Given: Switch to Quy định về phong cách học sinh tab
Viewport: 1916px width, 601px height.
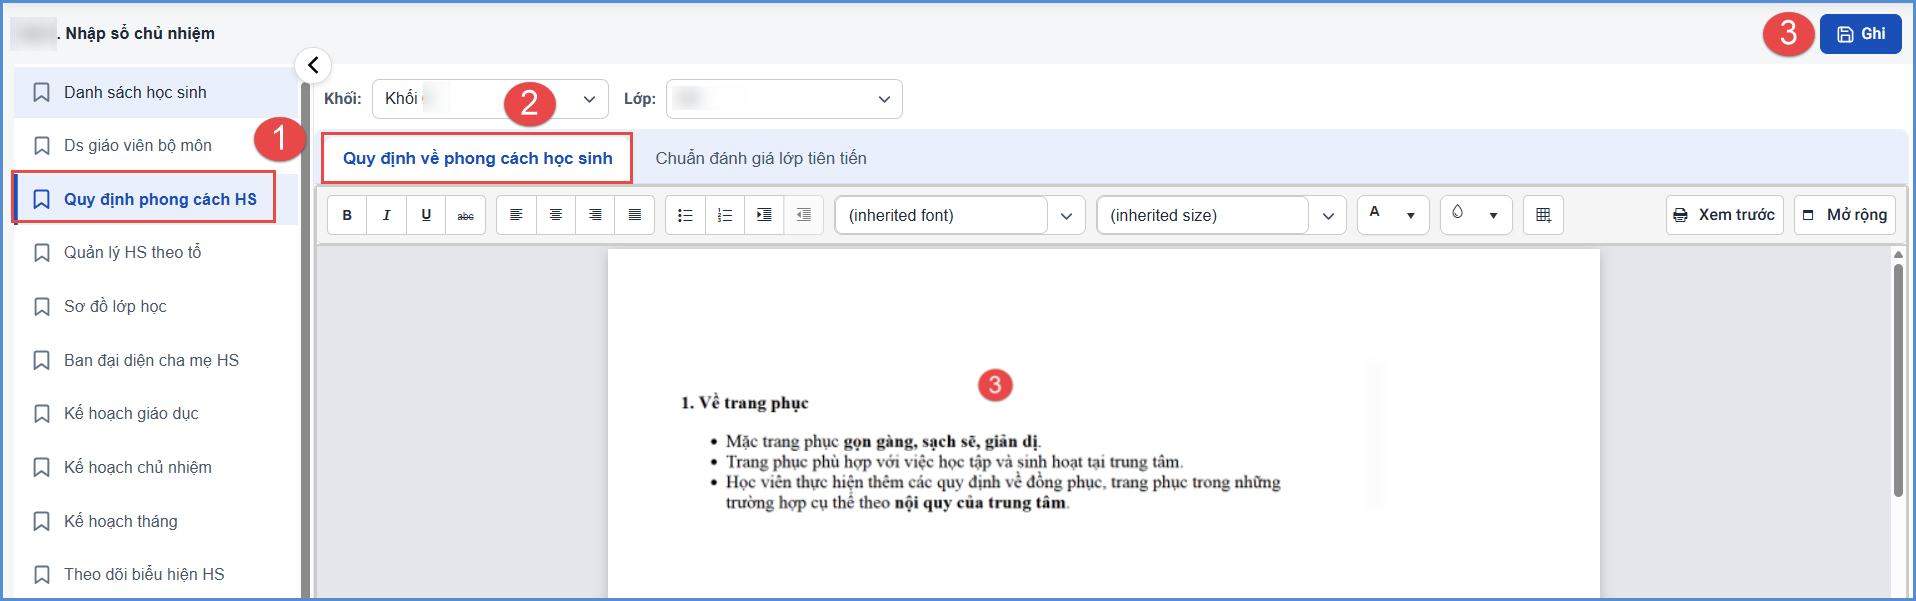Looking at the screenshot, I should pyautogui.click(x=477, y=158).
